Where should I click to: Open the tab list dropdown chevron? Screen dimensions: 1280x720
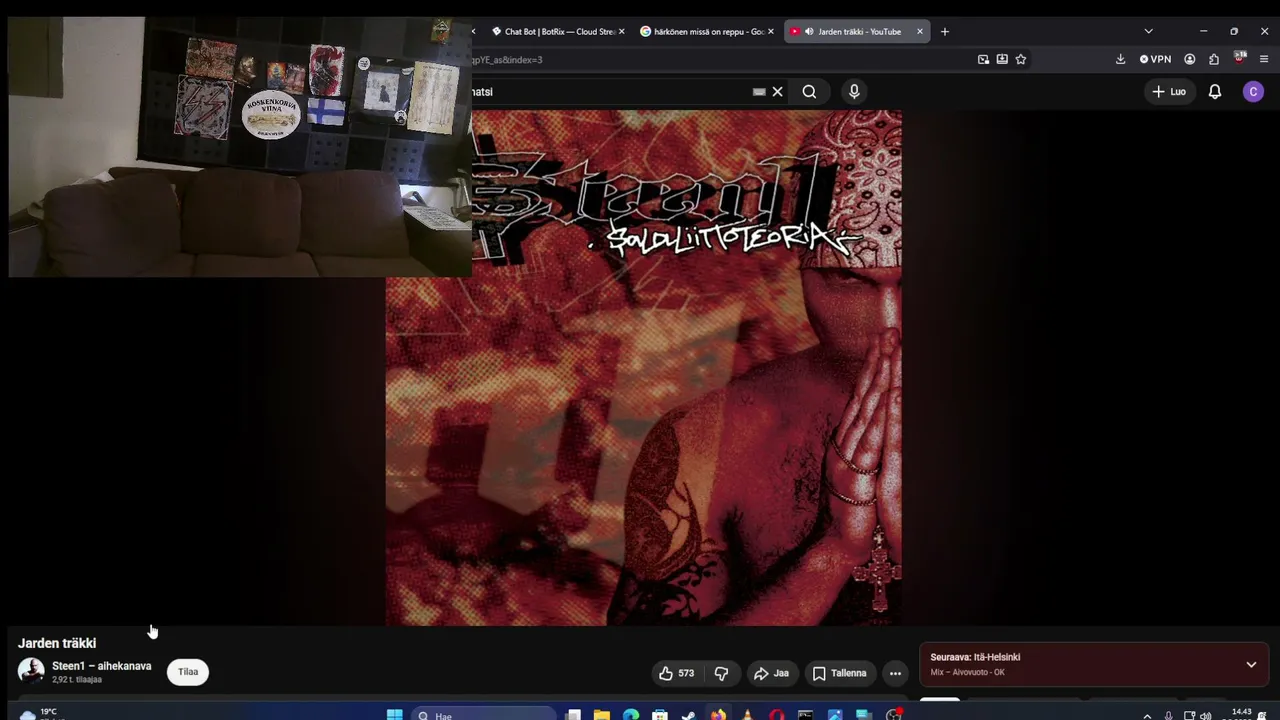point(1148,32)
